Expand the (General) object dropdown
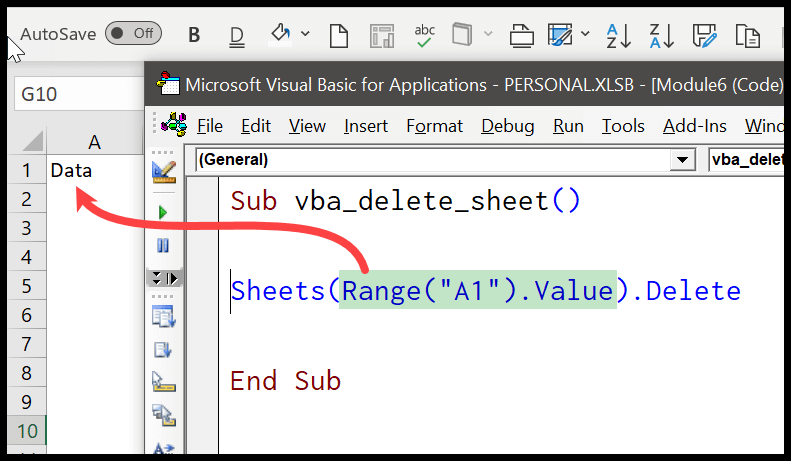 [x=684, y=160]
